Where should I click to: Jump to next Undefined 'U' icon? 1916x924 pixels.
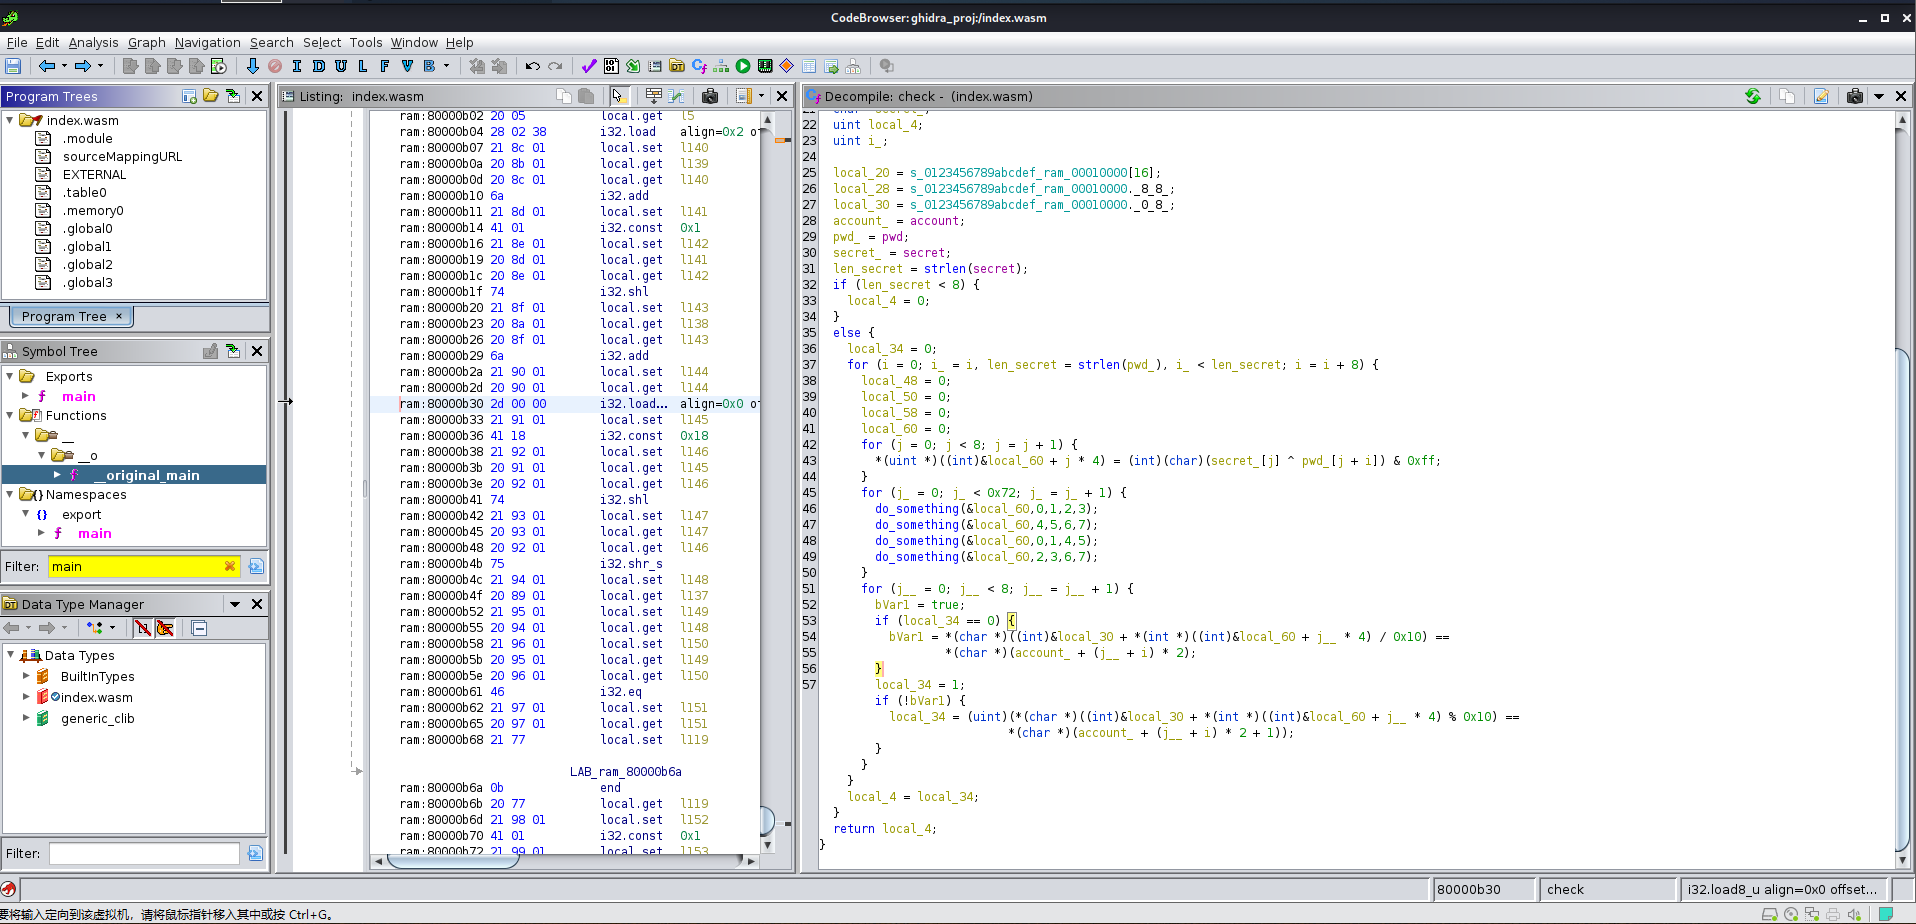[341, 66]
